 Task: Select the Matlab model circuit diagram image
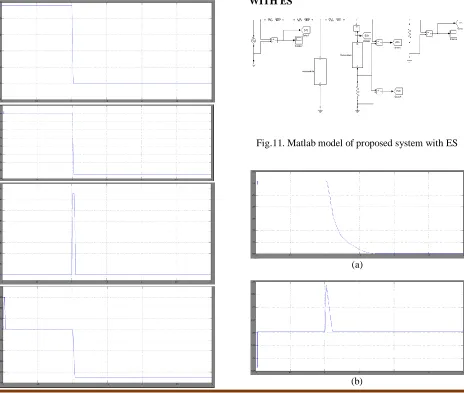357,66
